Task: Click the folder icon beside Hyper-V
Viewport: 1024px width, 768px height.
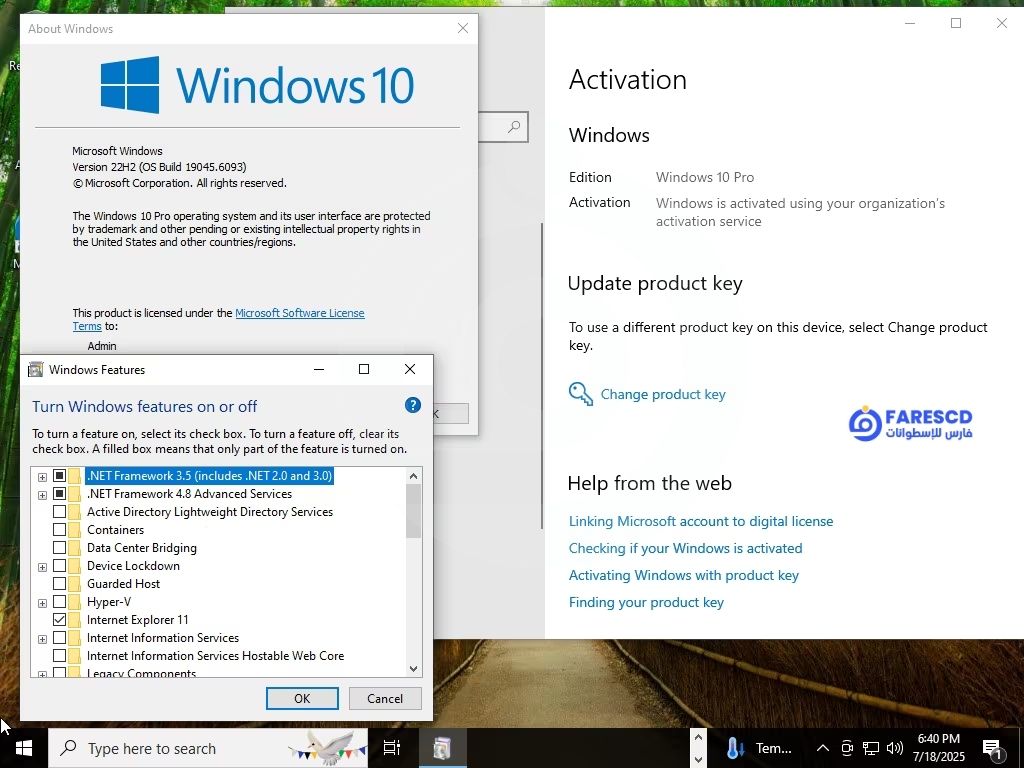Action: click(x=75, y=601)
